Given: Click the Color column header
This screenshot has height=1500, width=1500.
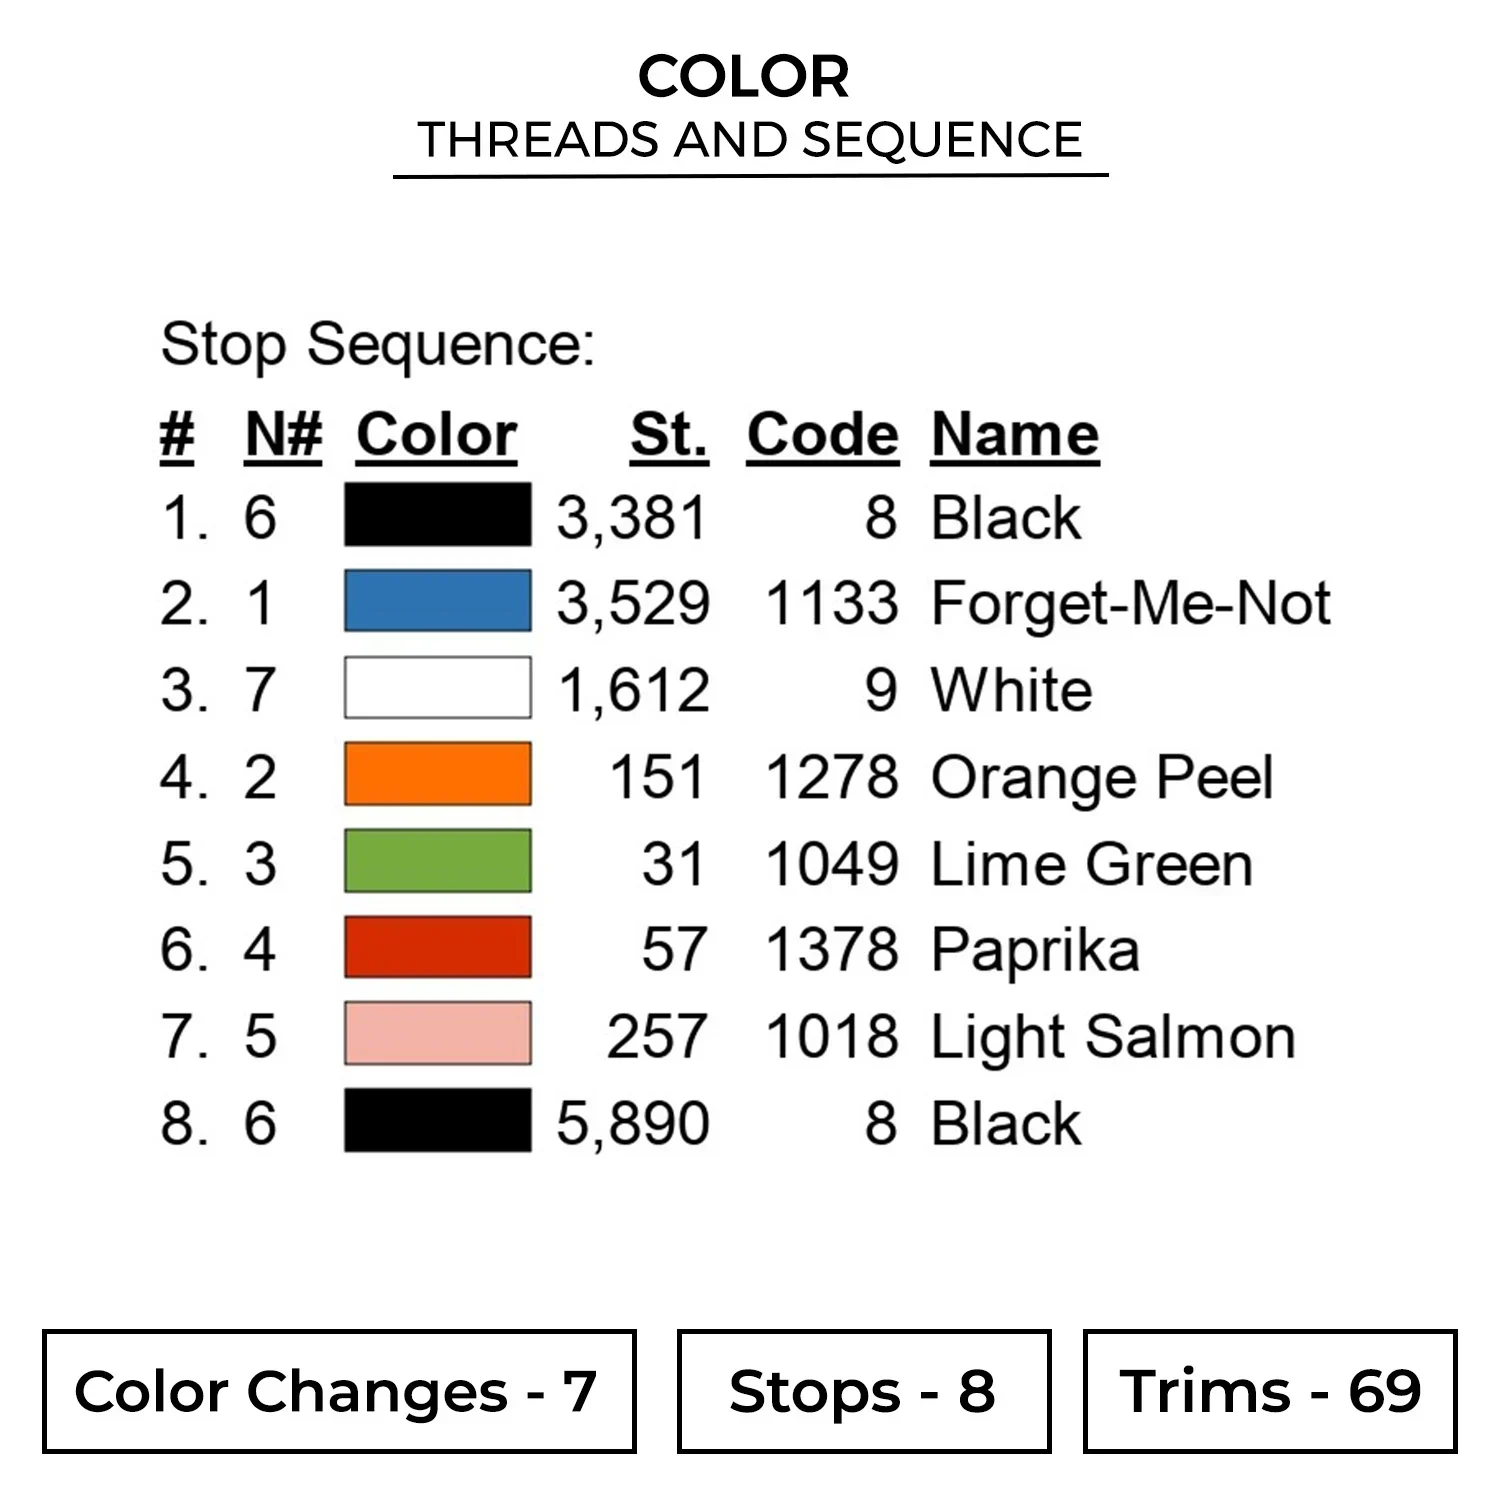Looking at the screenshot, I should [436, 436].
